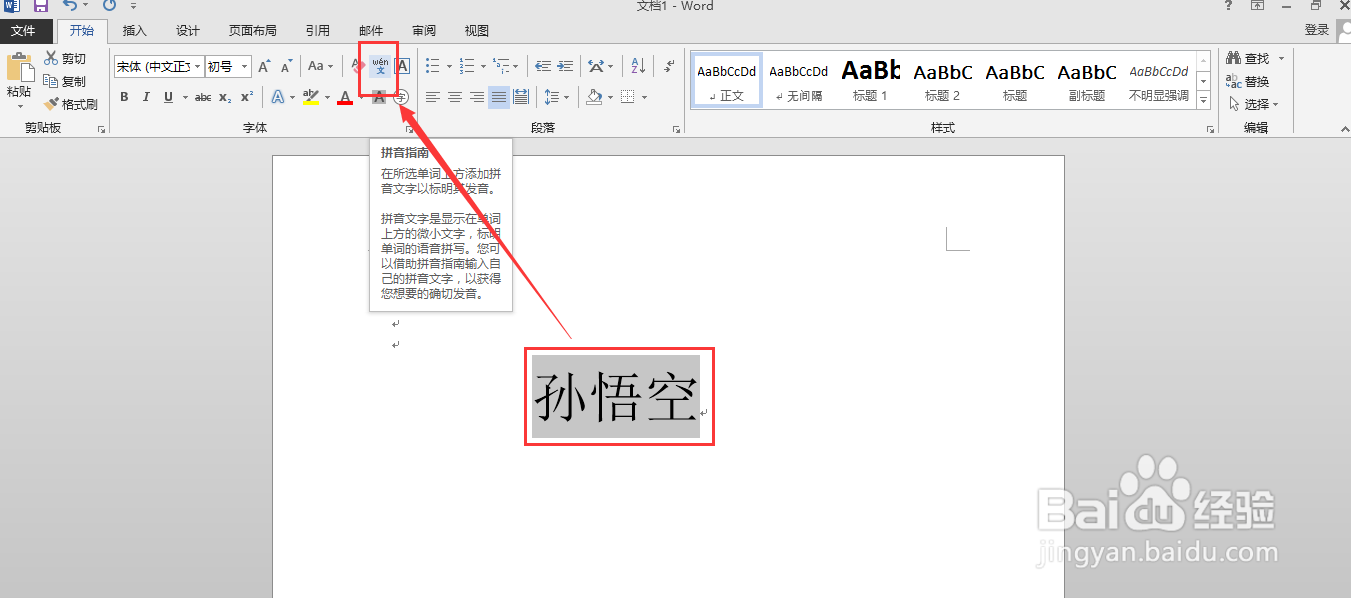Viewport: 1351px width, 598px height.
Task: Apply subscript formatting
Action: click(x=225, y=97)
